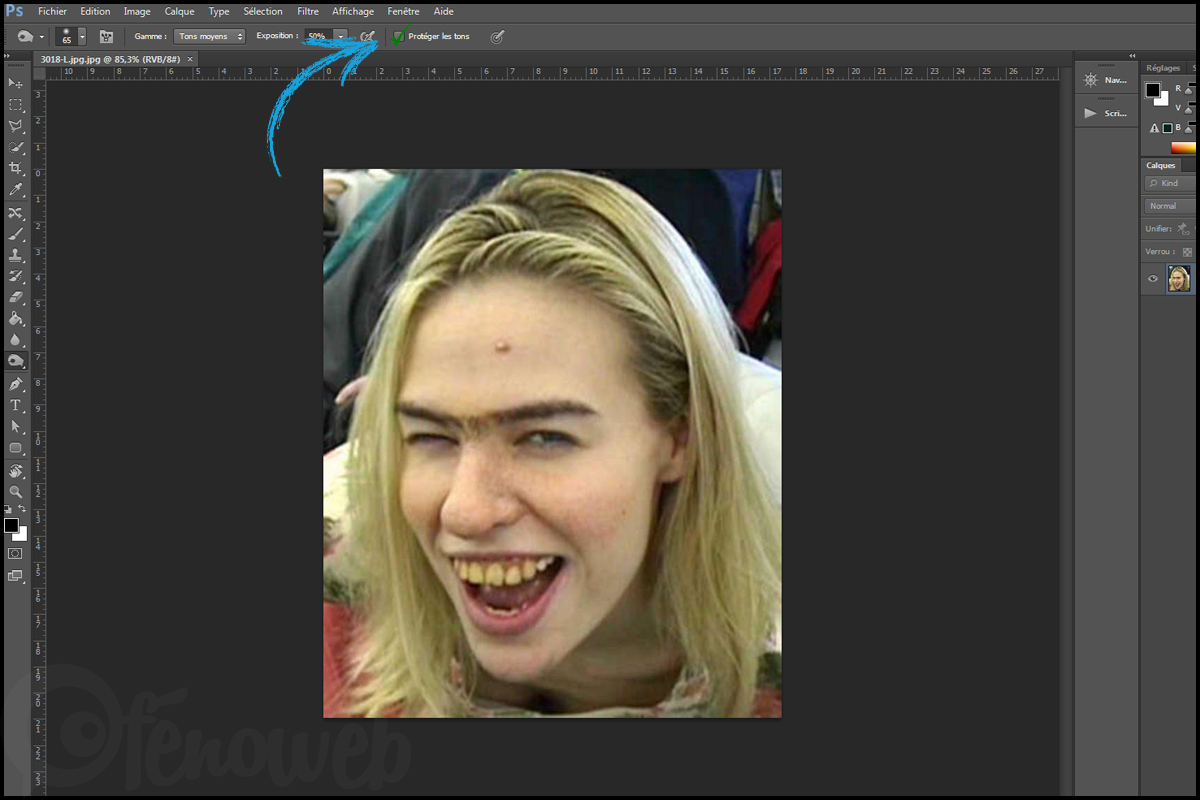1200x800 pixels.
Task: Open the Filtre menu
Action: pyautogui.click(x=308, y=11)
